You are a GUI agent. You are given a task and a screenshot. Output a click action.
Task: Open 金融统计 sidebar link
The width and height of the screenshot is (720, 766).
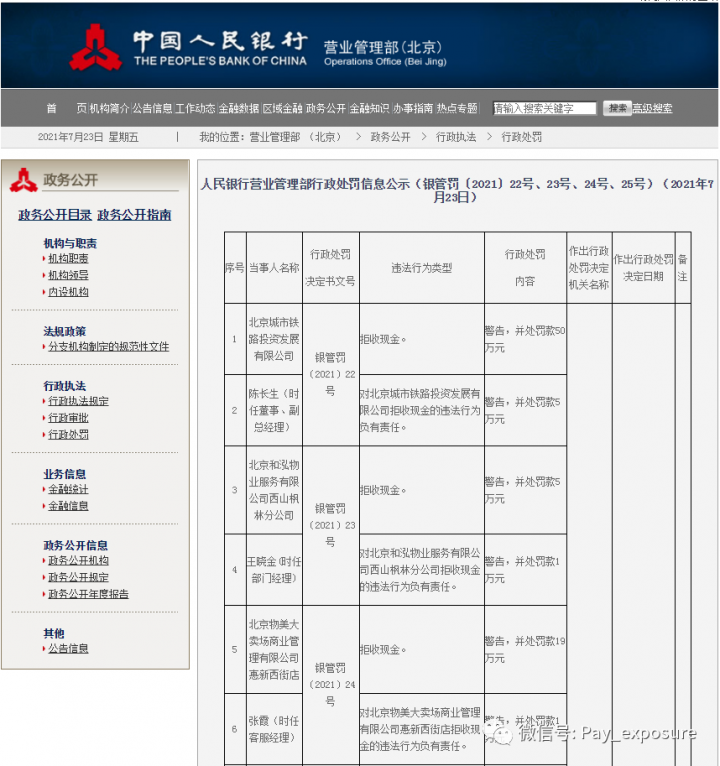click(x=68, y=489)
